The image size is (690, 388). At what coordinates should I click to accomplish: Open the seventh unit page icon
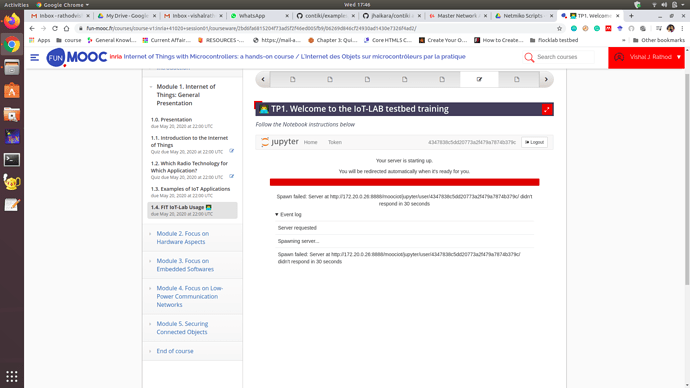tap(517, 80)
